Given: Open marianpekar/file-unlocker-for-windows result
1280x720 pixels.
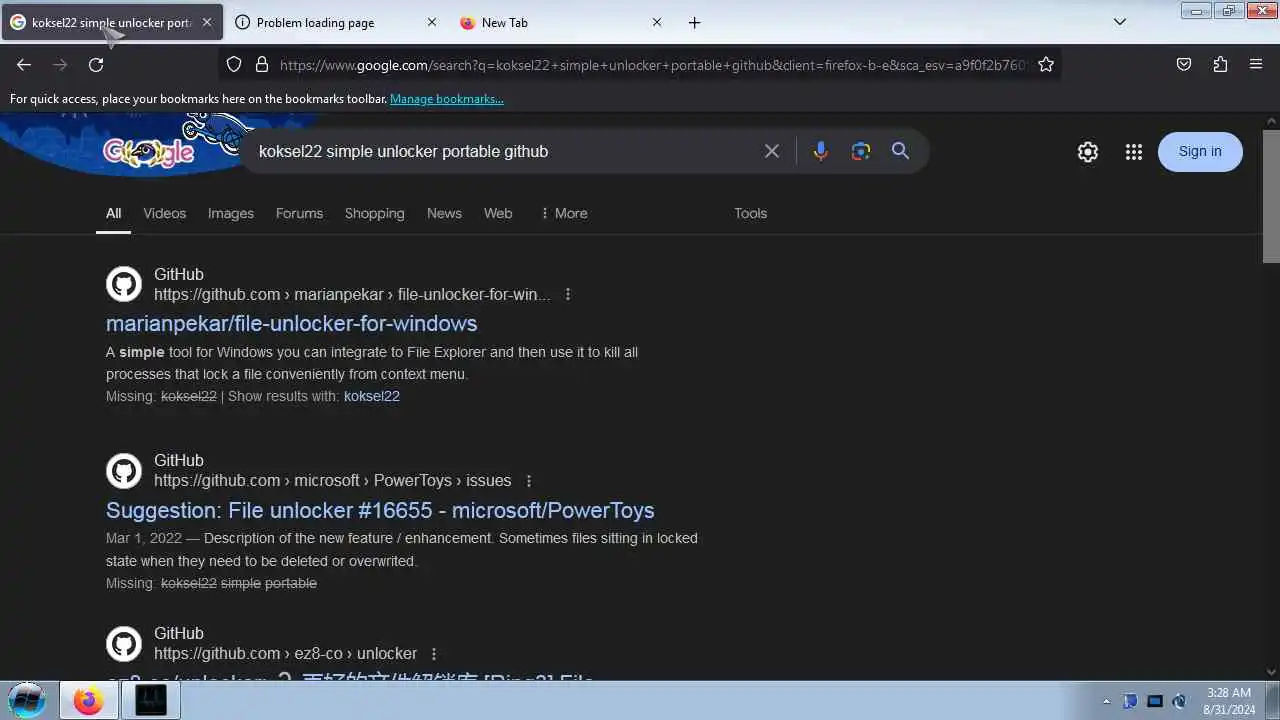Looking at the screenshot, I should (291, 323).
